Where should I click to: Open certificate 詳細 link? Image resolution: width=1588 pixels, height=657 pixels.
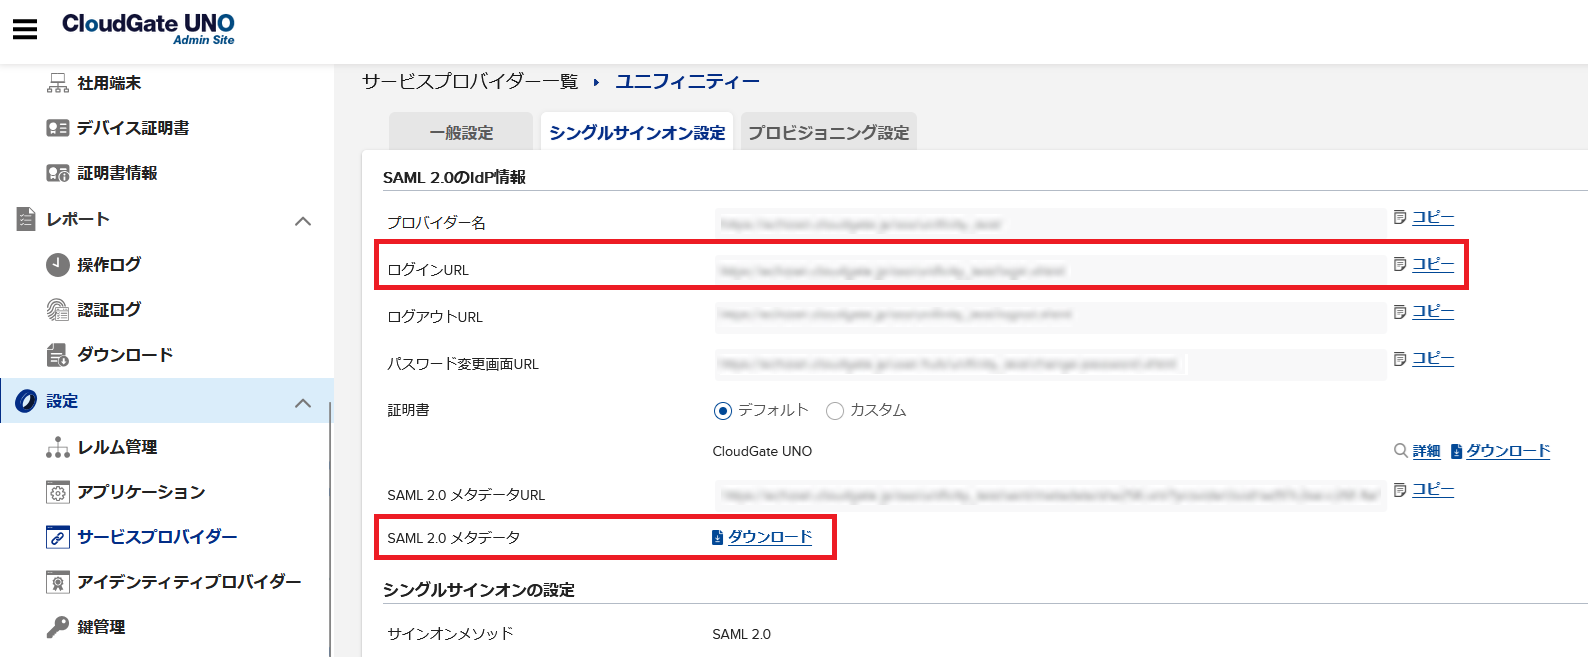click(1426, 451)
